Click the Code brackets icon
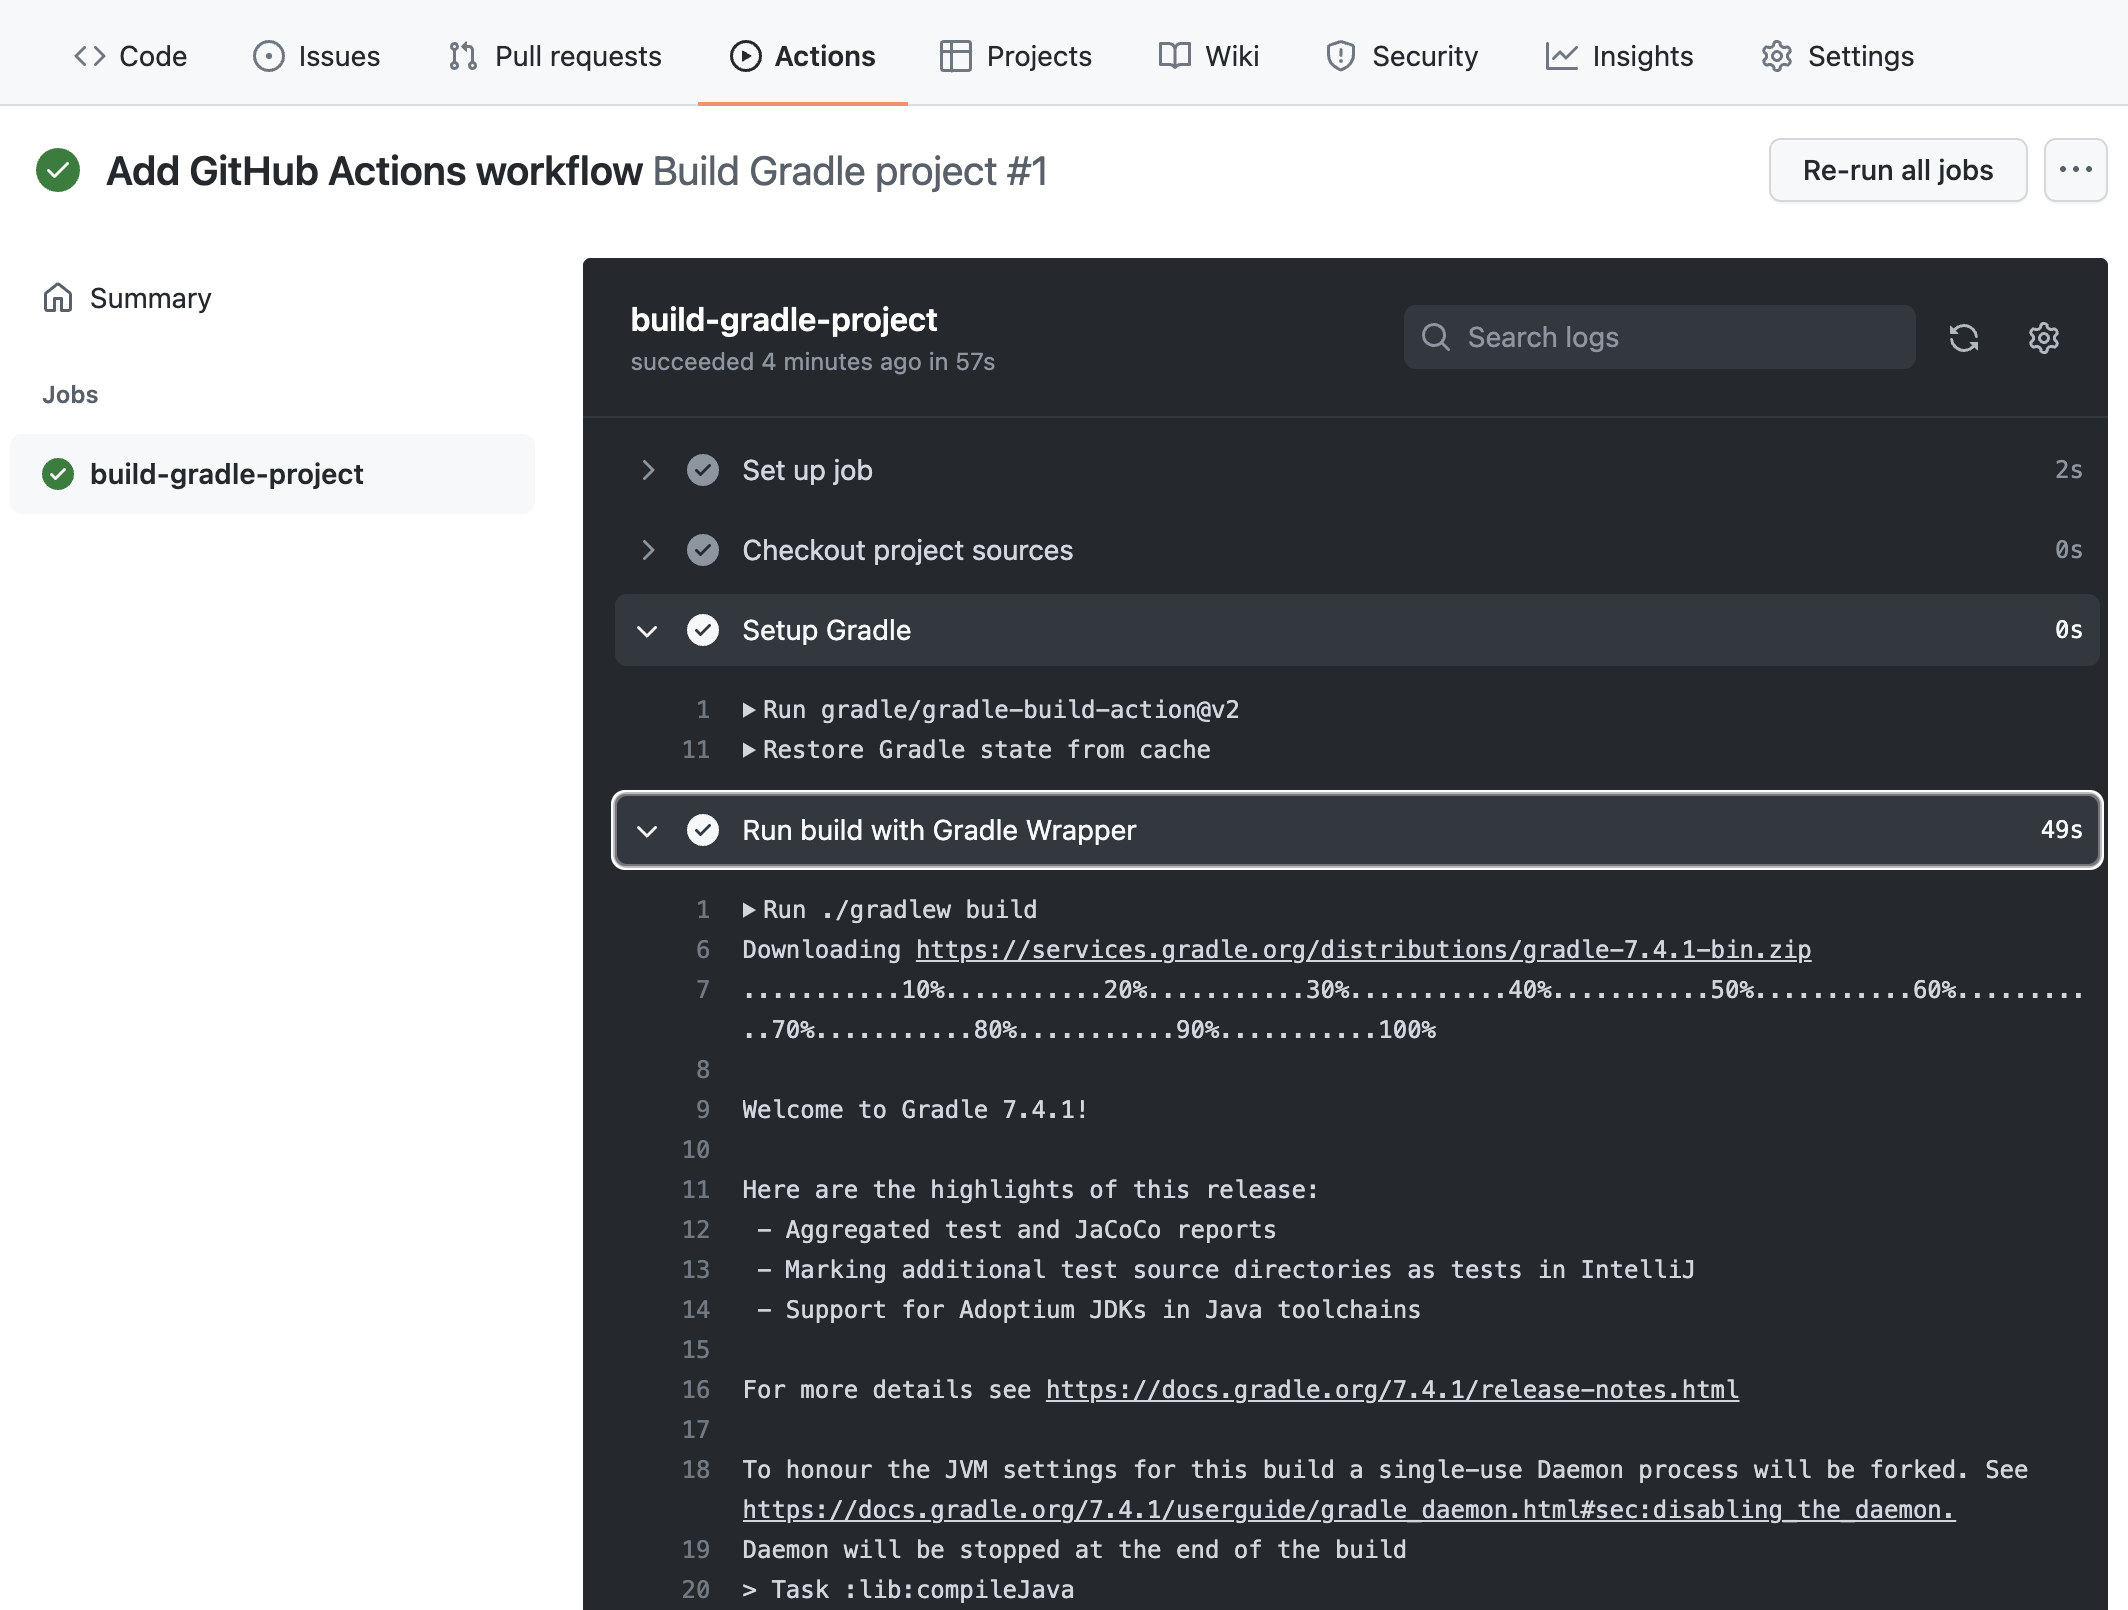This screenshot has width=2128, height=1610. pos(88,56)
